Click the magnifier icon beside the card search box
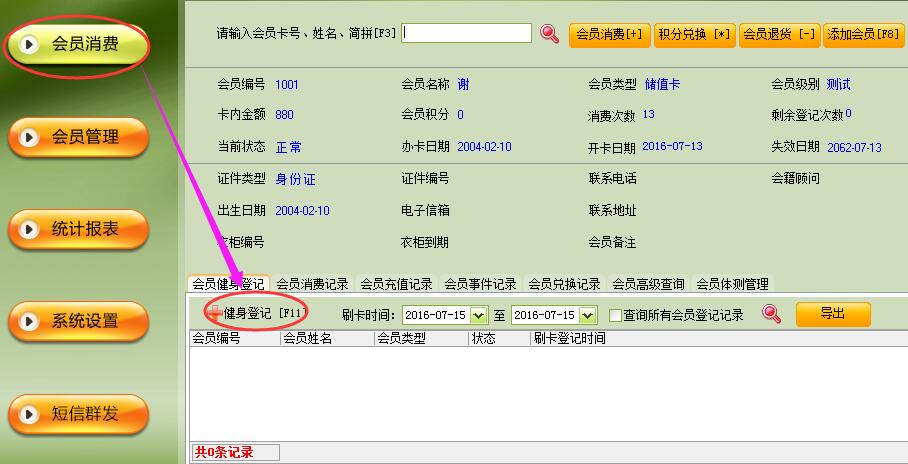 550,34
